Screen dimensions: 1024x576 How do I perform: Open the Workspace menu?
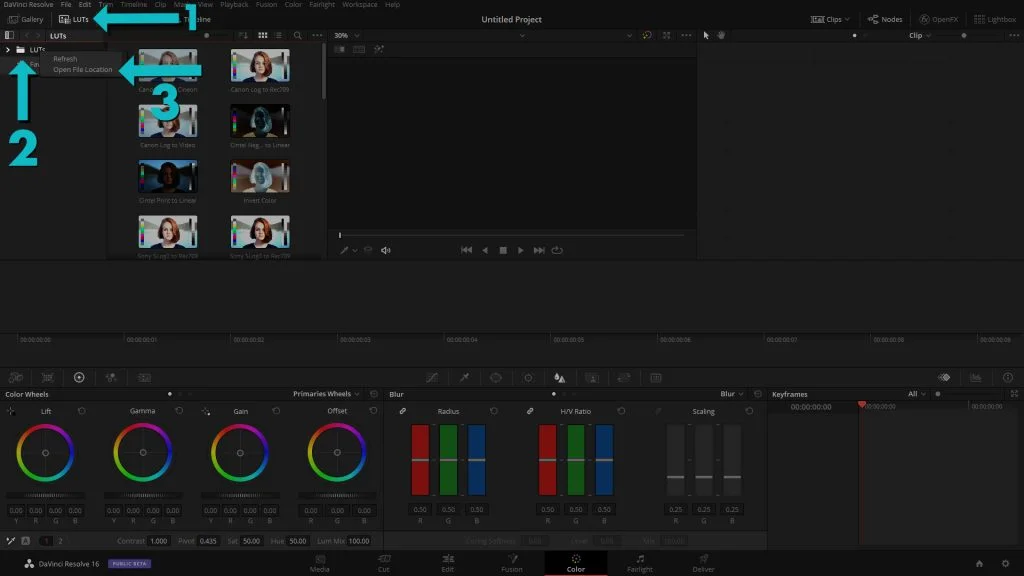(360, 5)
